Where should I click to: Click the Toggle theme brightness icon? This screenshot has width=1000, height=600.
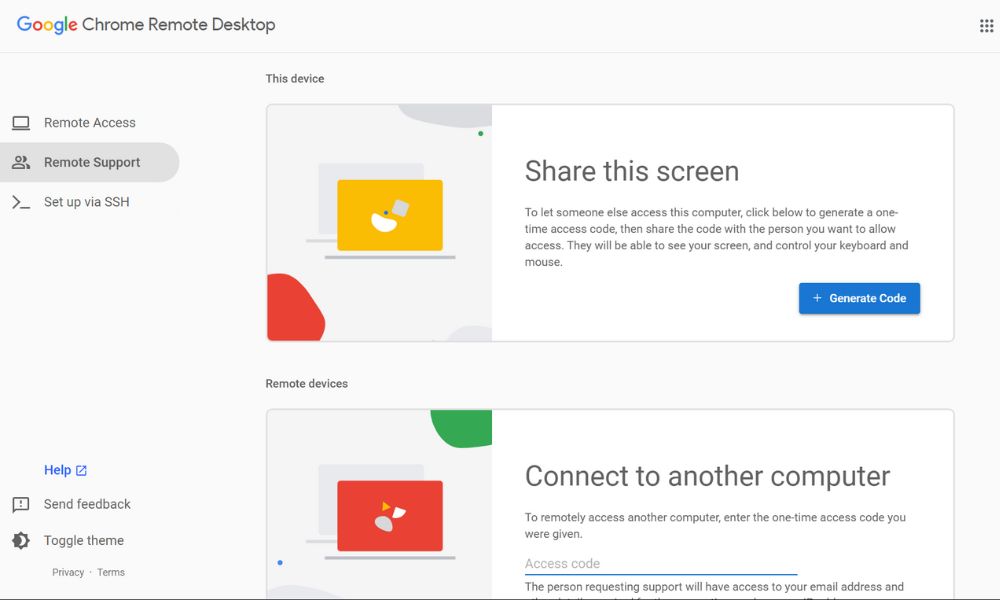coord(21,541)
